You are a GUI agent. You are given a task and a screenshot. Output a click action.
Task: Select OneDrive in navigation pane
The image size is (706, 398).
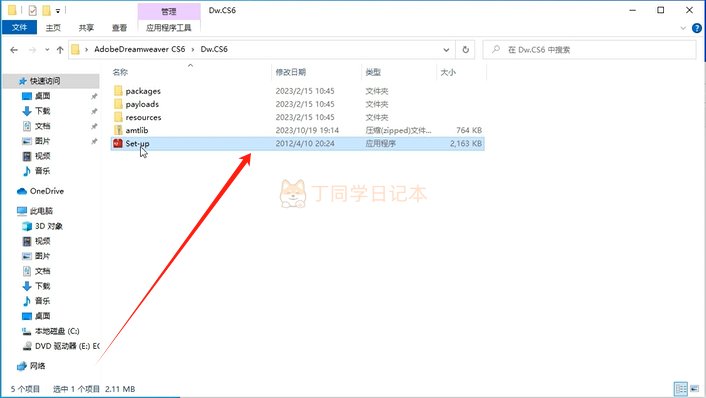46,191
